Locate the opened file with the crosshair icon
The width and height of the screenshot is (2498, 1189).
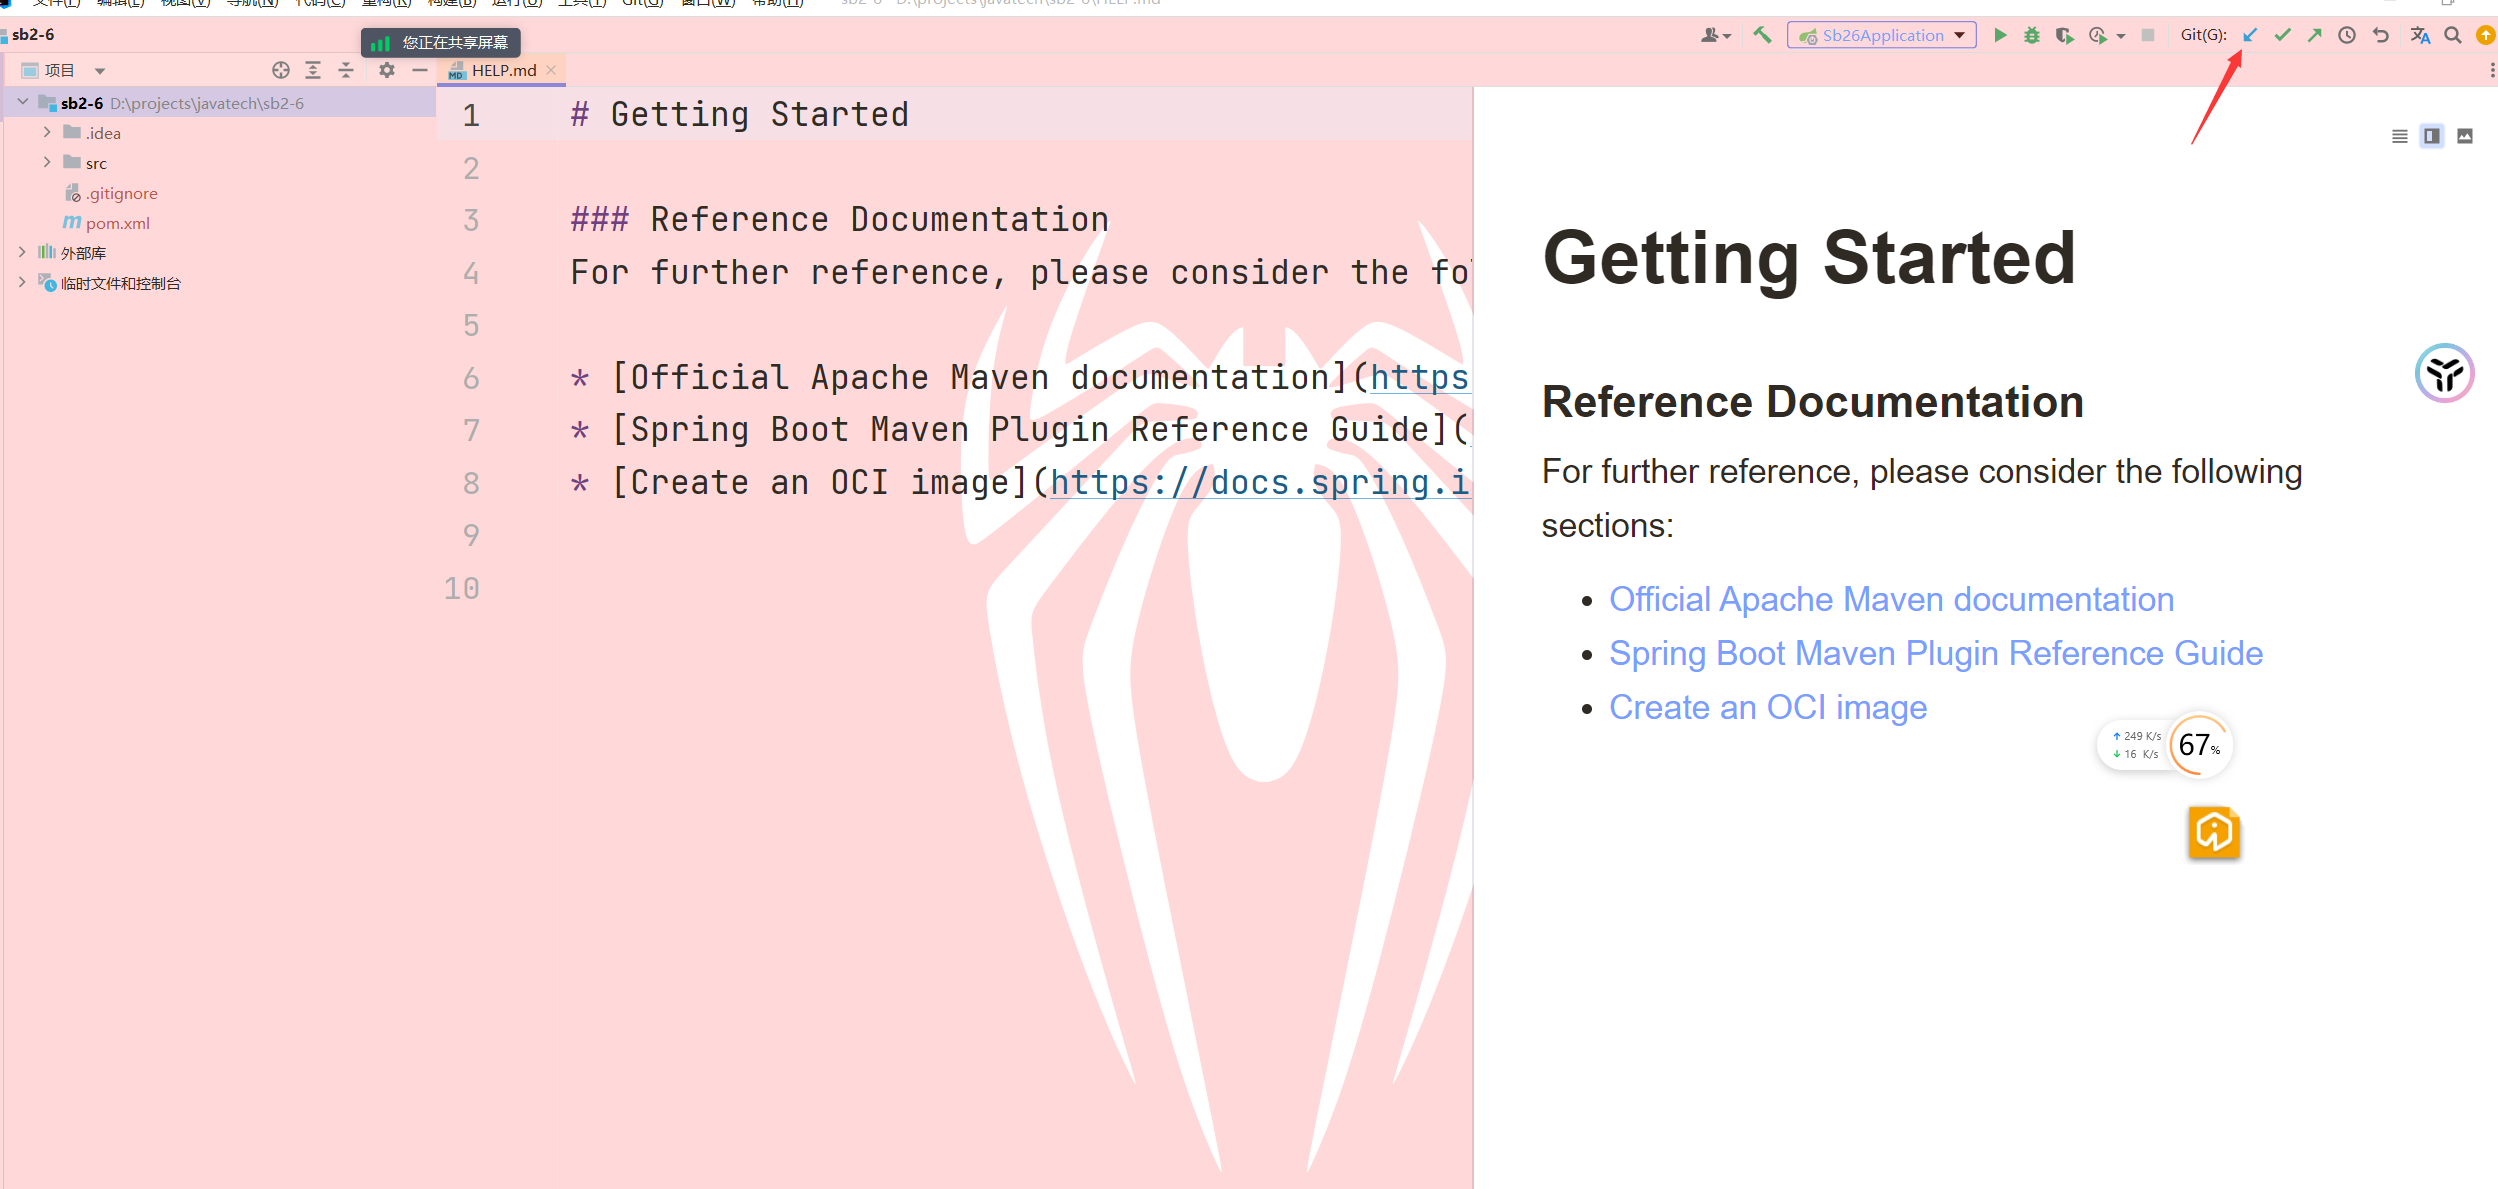281,70
